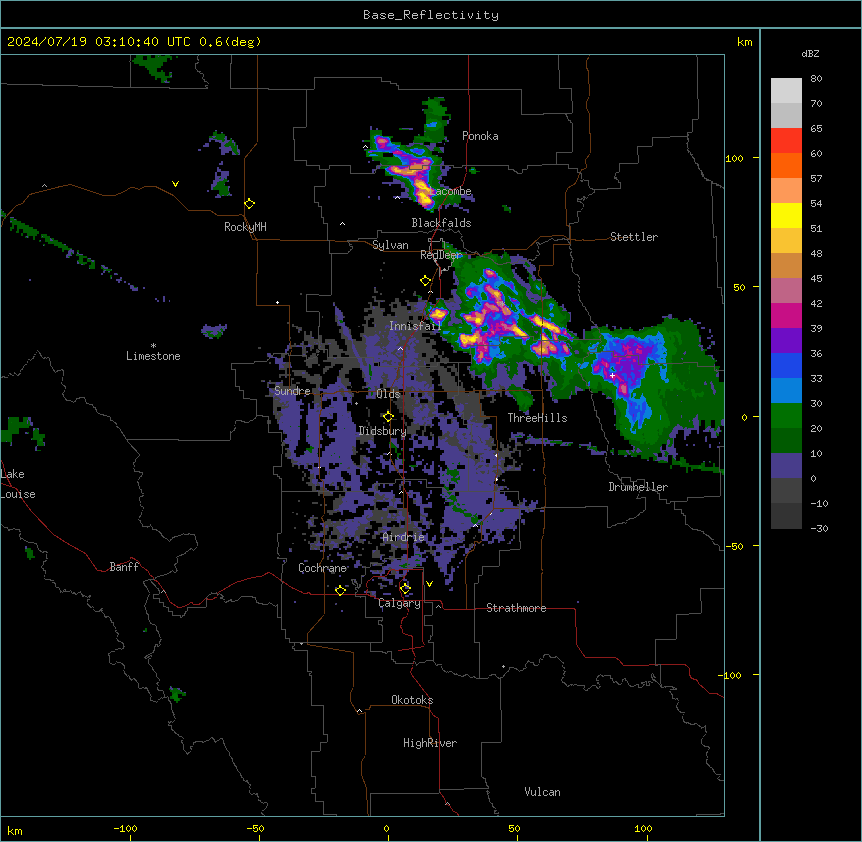Click the 45 value in dBZ legend
The width and height of the screenshot is (862, 842).
tap(816, 279)
